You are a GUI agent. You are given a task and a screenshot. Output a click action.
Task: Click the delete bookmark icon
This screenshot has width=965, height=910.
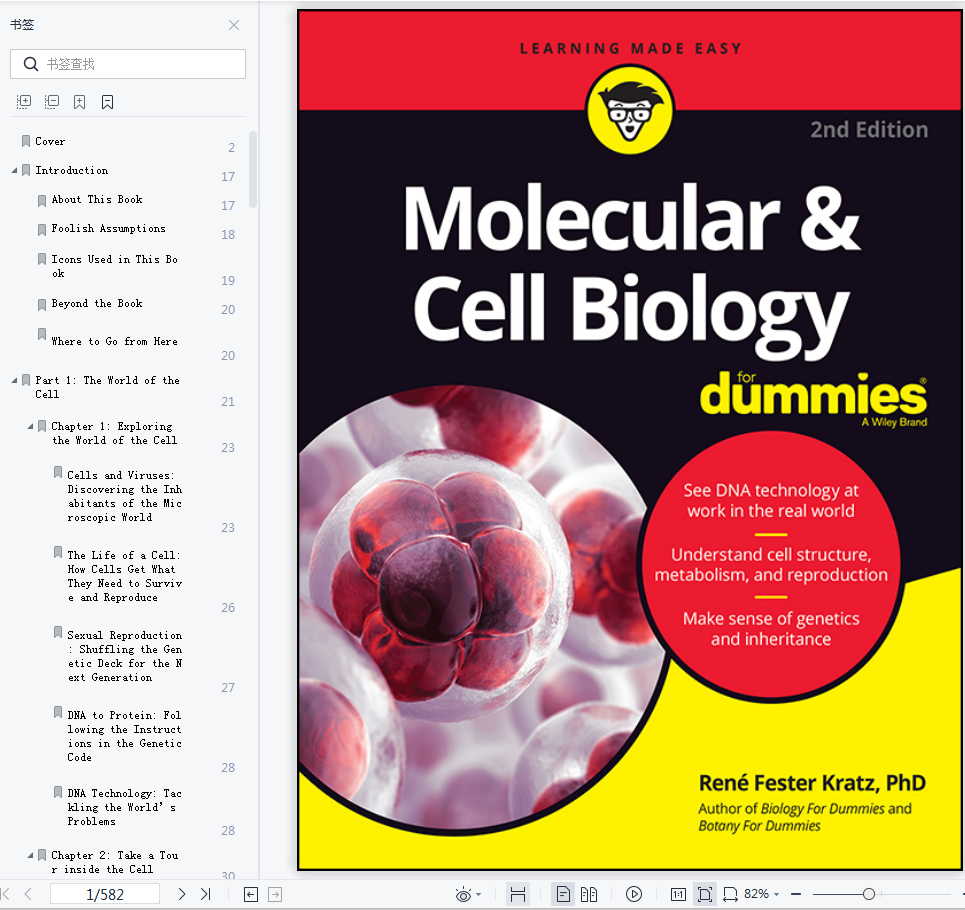tap(108, 102)
